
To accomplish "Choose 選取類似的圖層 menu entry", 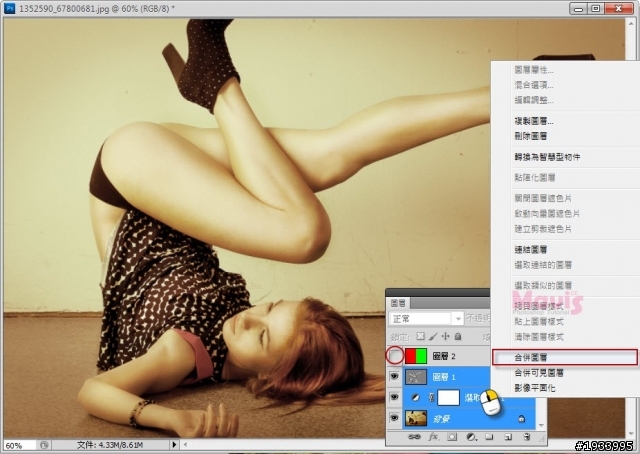I will point(543,285).
